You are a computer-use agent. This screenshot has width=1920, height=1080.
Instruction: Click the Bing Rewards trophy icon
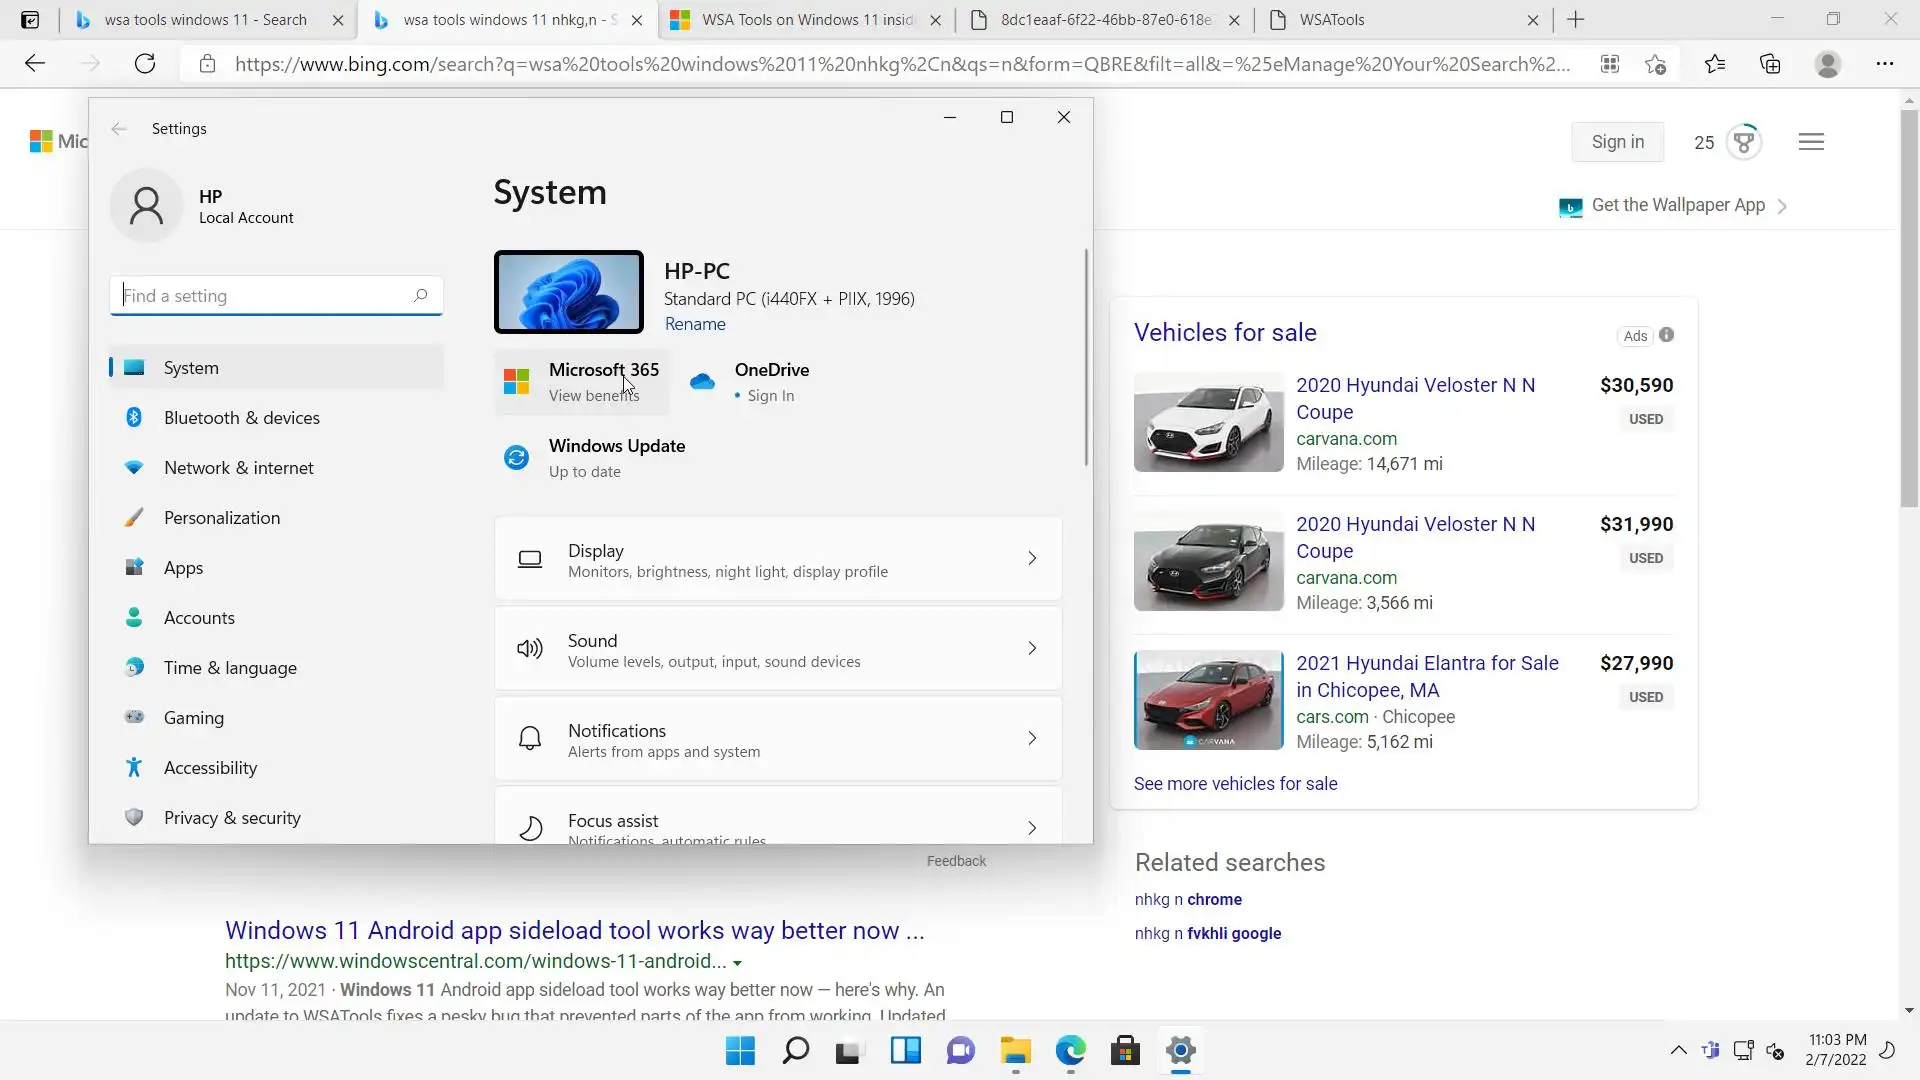1744,142
